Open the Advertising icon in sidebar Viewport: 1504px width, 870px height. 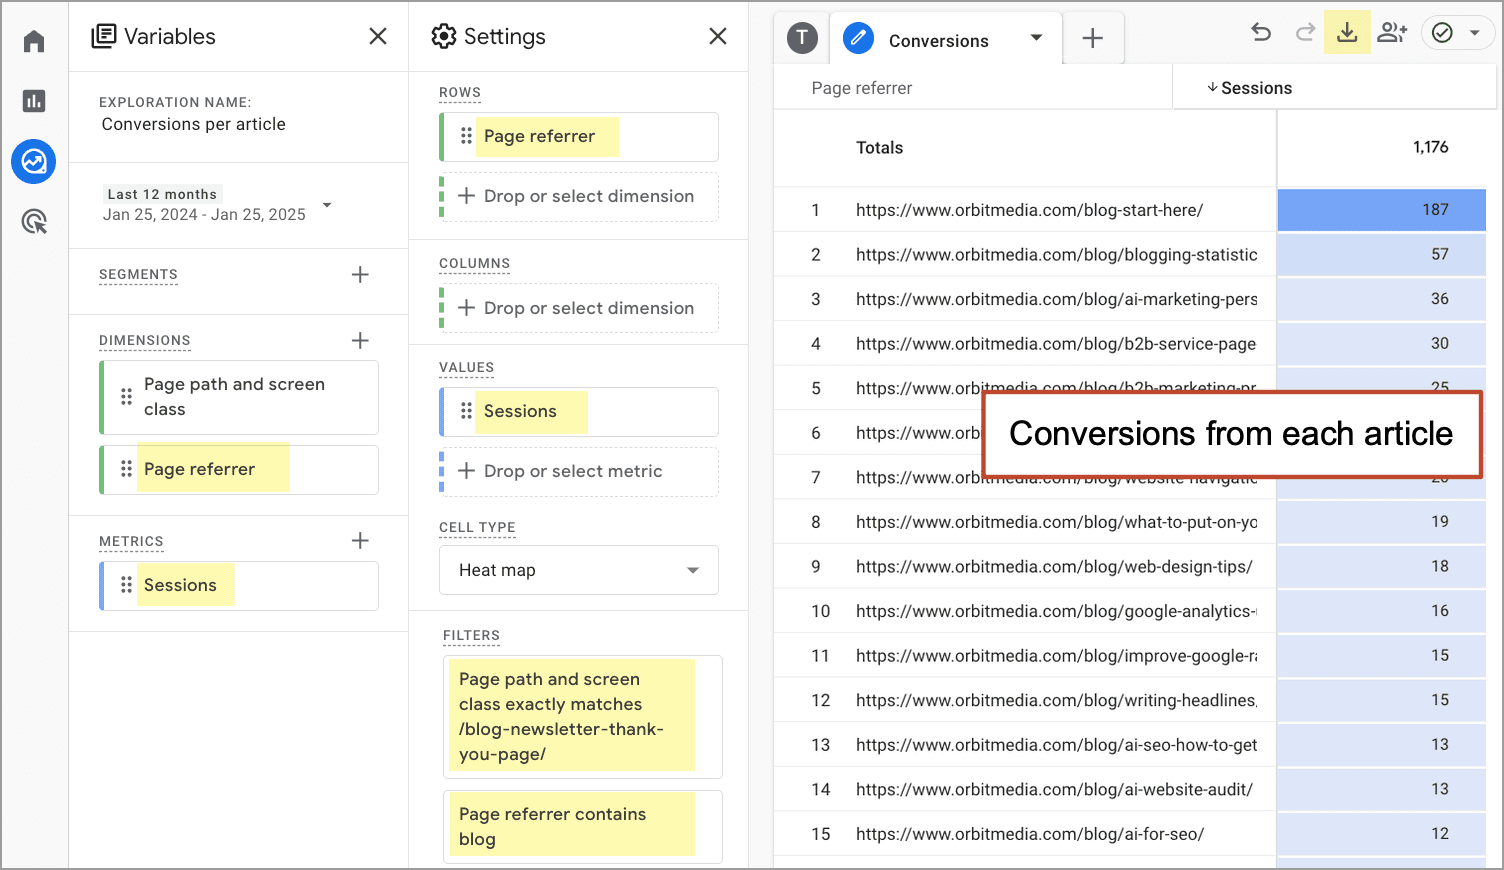(x=34, y=221)
